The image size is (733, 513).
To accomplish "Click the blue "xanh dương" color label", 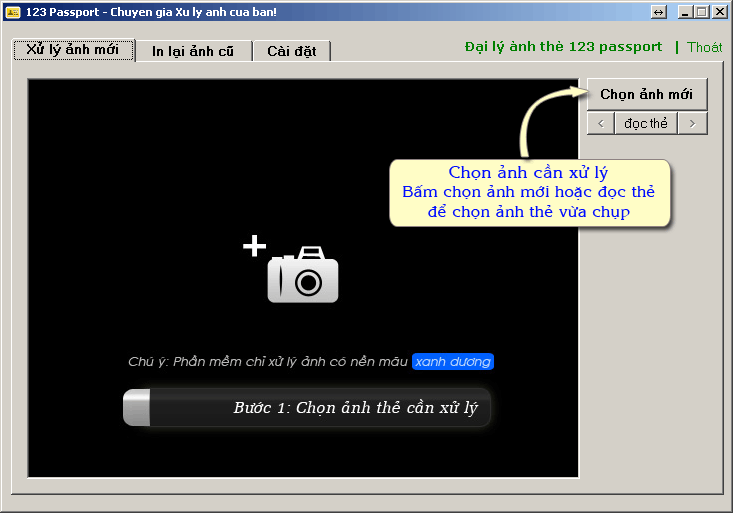I will click(452, 361).
